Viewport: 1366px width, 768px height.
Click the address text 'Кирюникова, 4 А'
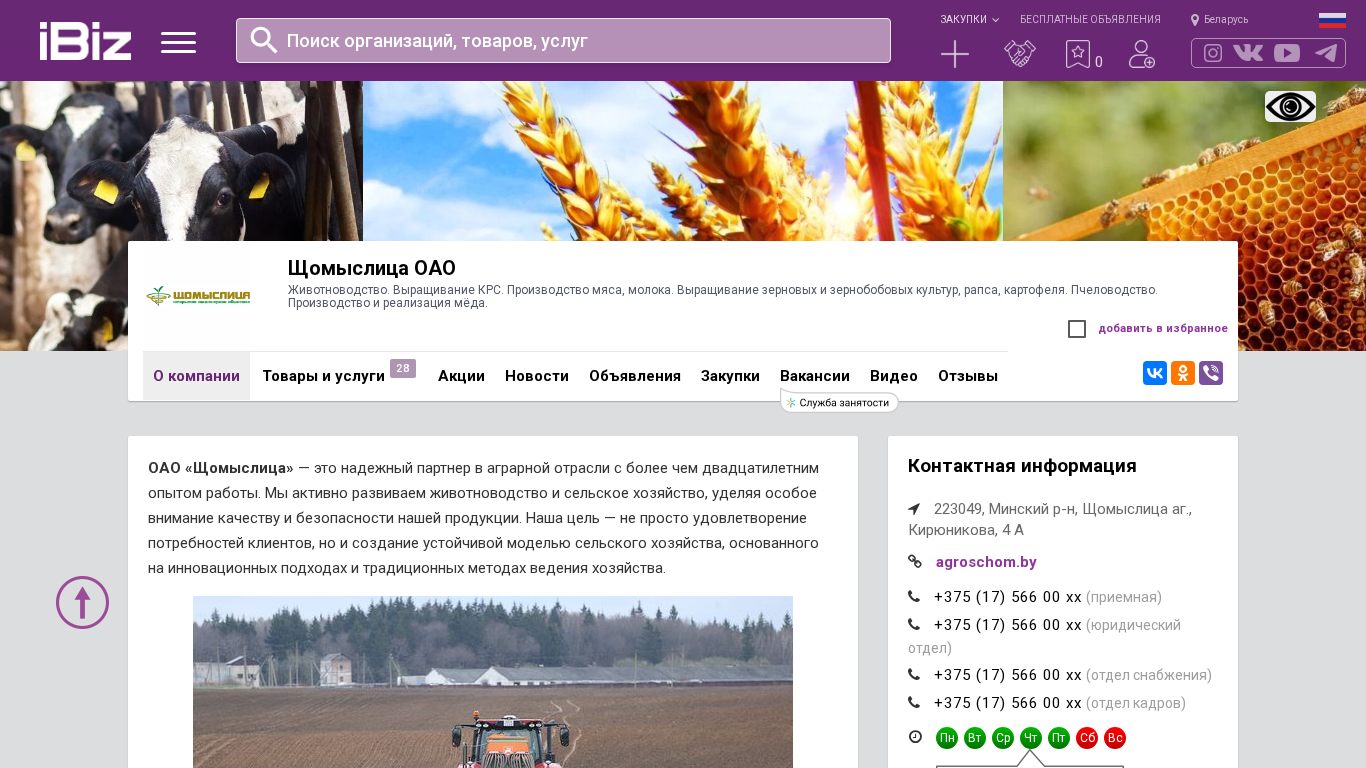[x=966, y=530]
